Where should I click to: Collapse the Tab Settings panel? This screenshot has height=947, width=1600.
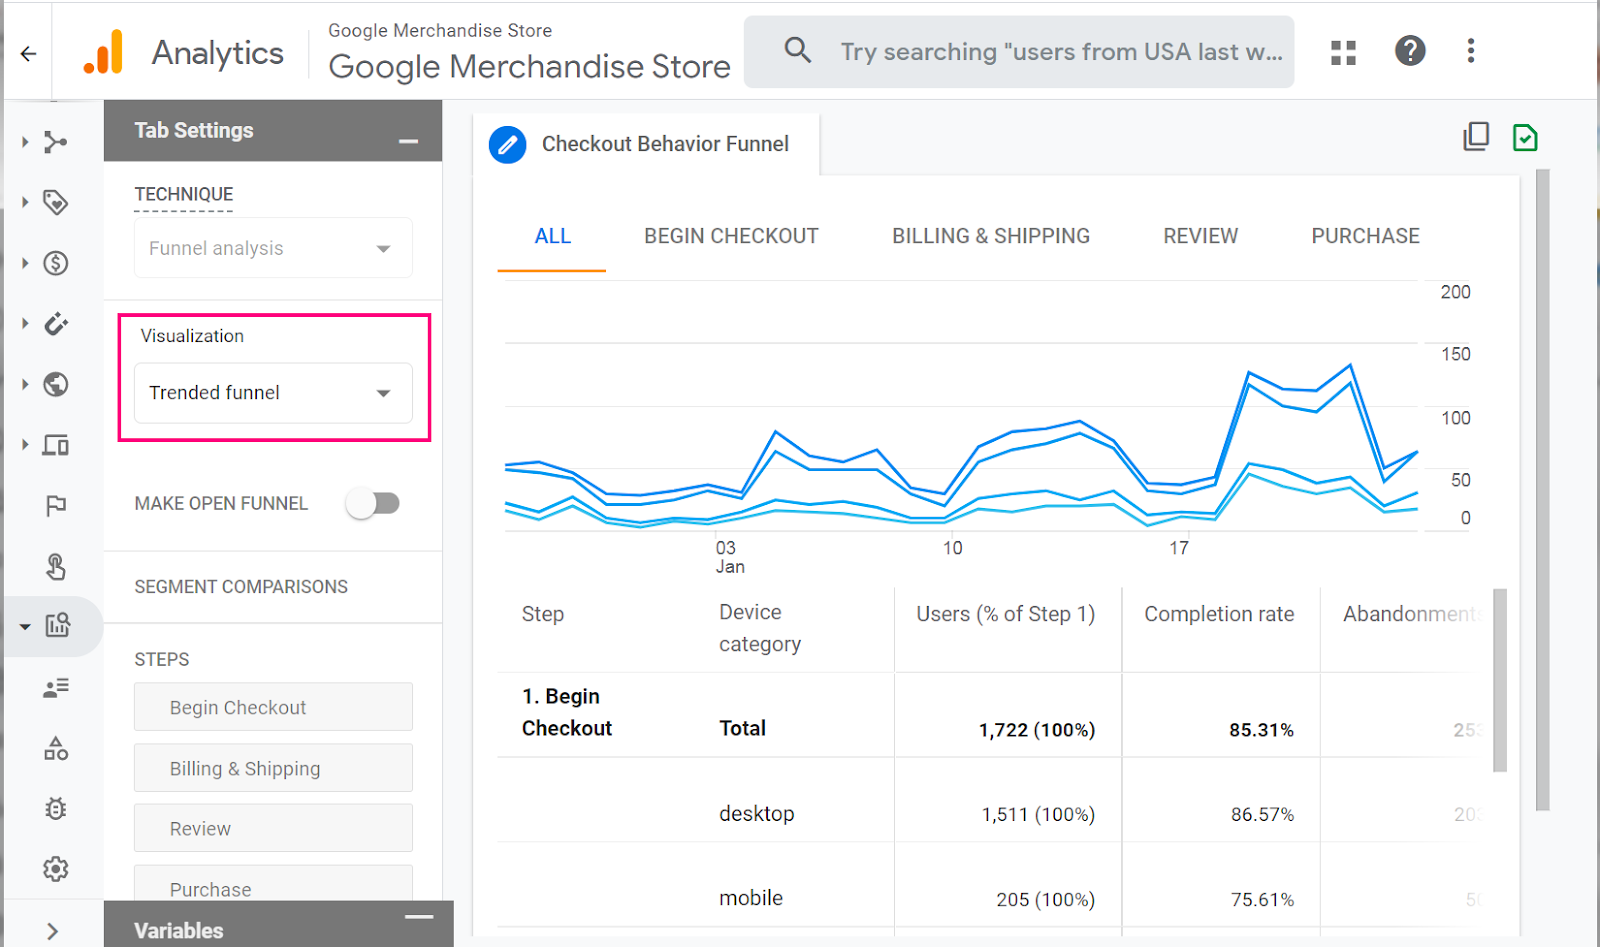pyautogui.click(x=408, y=142)
